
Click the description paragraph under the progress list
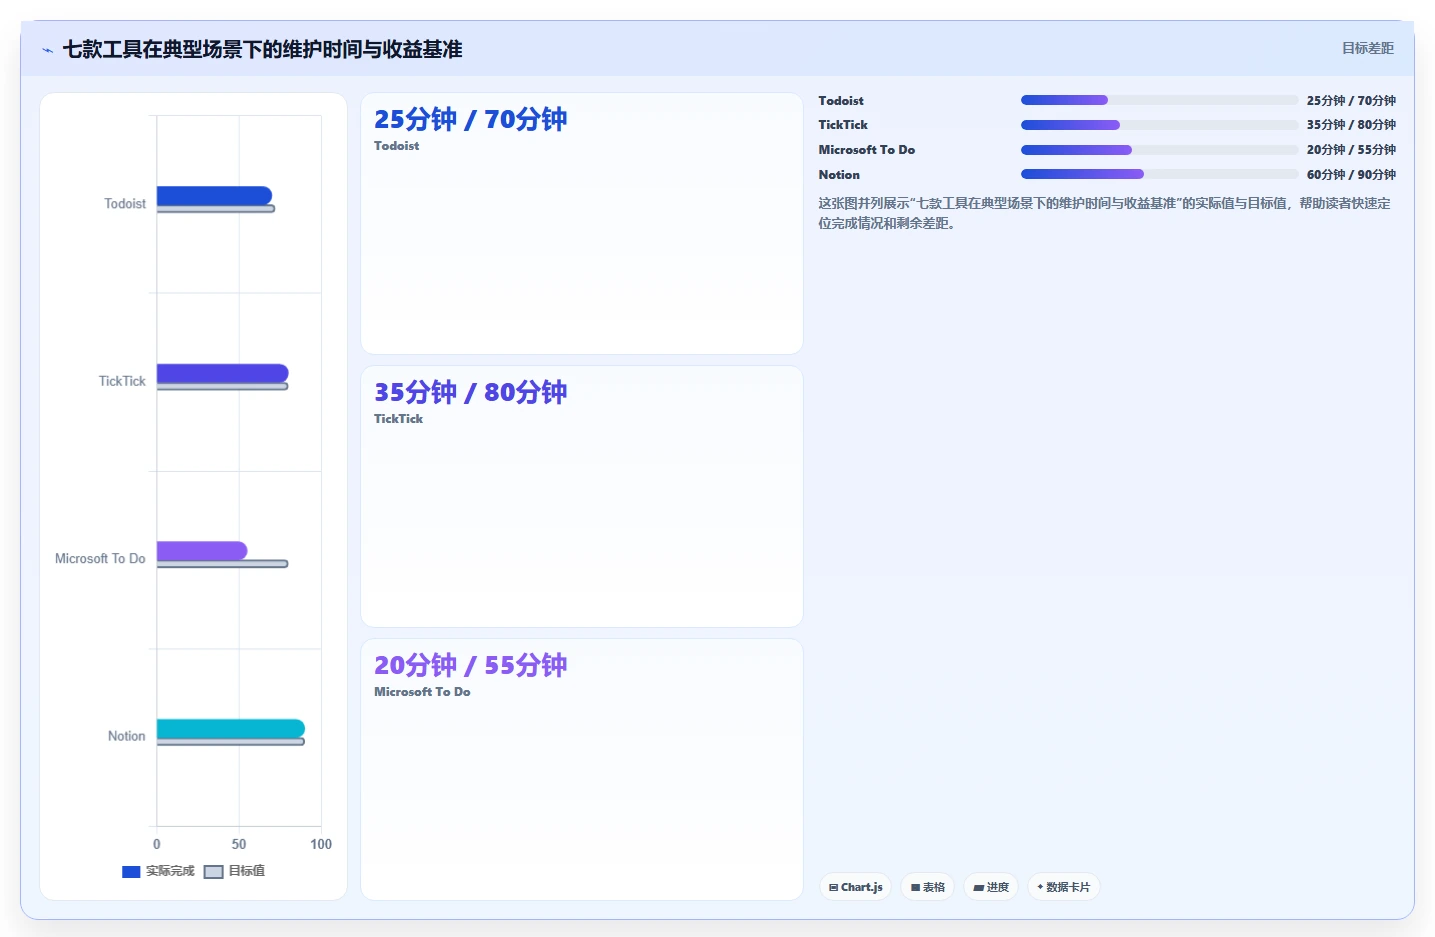coord(1106,213)
